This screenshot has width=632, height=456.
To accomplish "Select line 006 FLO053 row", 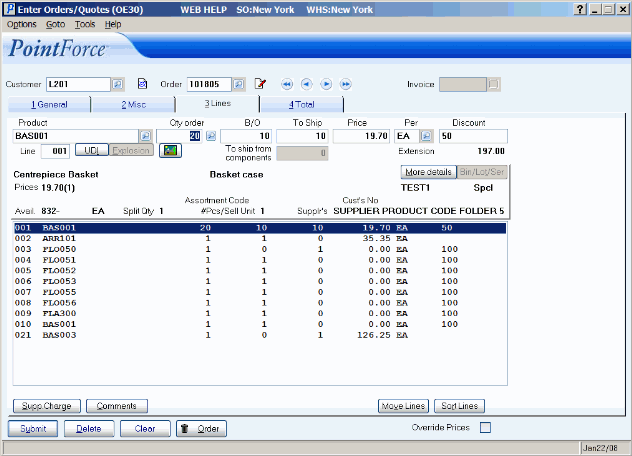I will (260, 281).
